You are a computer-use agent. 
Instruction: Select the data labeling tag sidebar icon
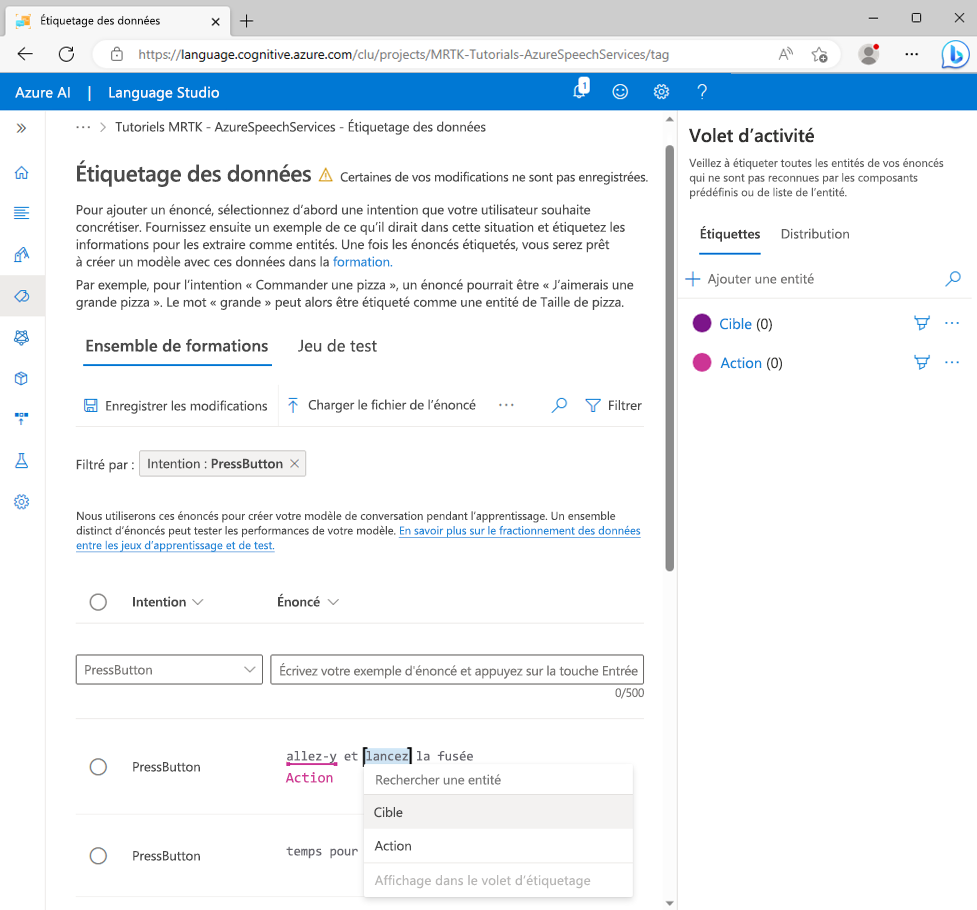click(x=21, y=296)
